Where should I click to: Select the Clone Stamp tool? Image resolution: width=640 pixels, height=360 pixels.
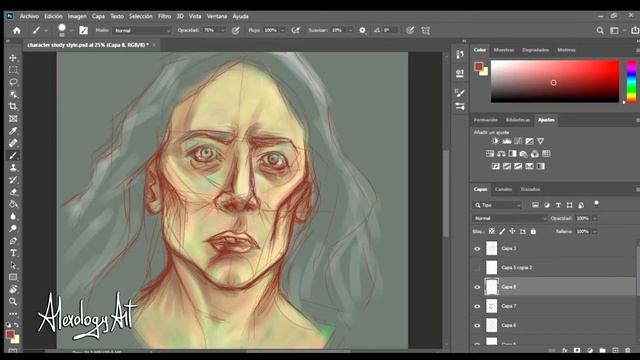[13, 167]
